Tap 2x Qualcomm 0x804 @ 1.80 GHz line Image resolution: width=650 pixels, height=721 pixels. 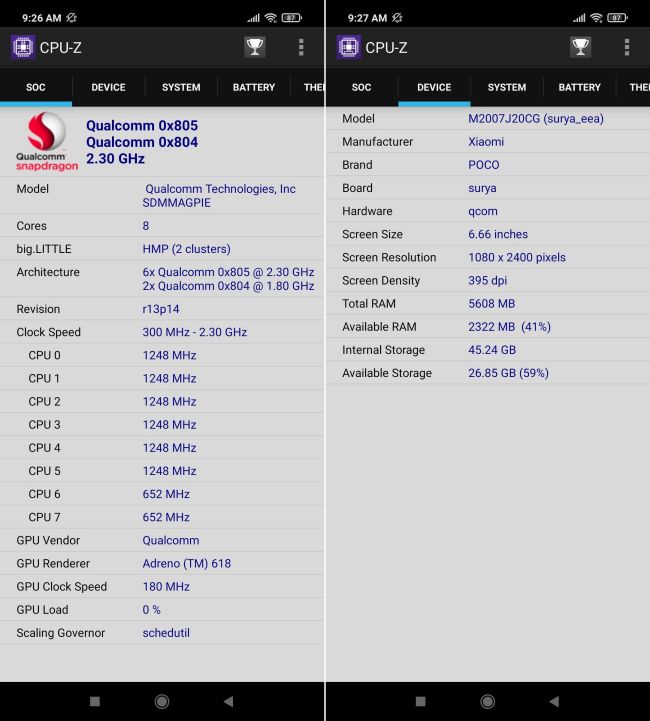coord(228,286)
